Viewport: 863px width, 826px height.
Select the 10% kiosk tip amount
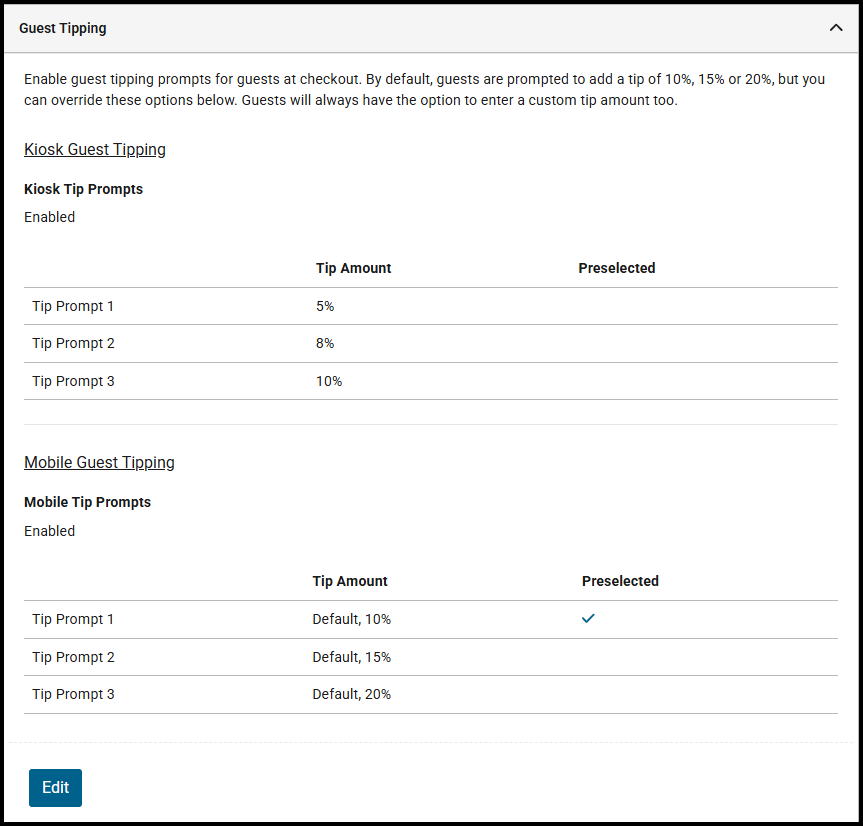click(x=329, y=381)
